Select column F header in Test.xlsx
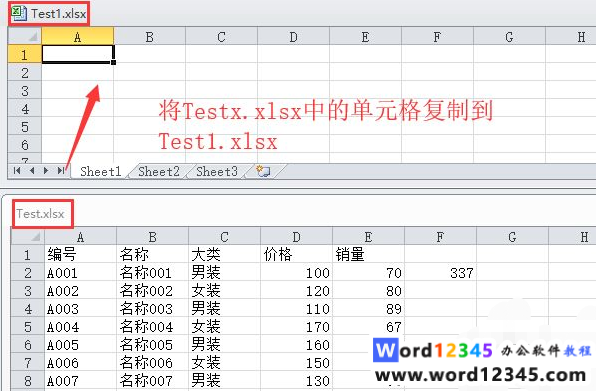This screenshot has width=596, height=391. tap(440, 237)
